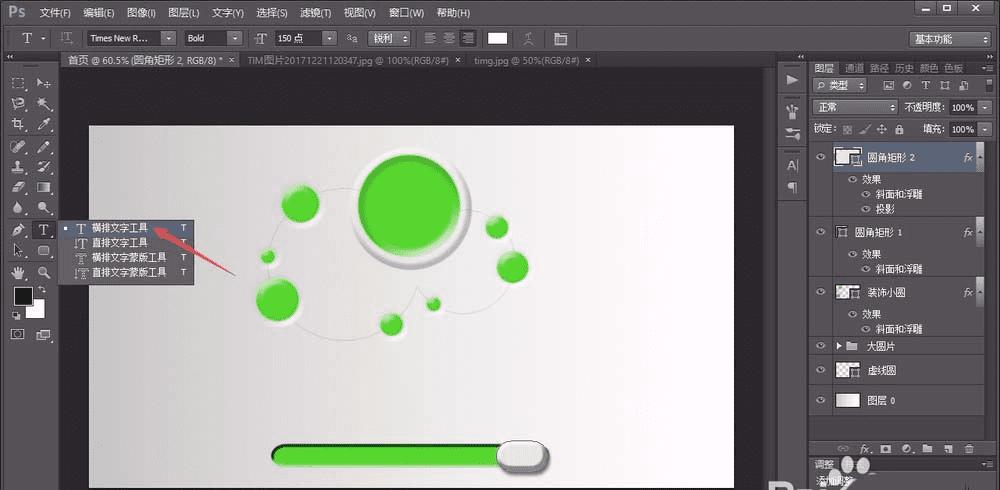Click the text color swatch in options bar
This screenshot has height=490, width=1000.
(x=497, y=38)
